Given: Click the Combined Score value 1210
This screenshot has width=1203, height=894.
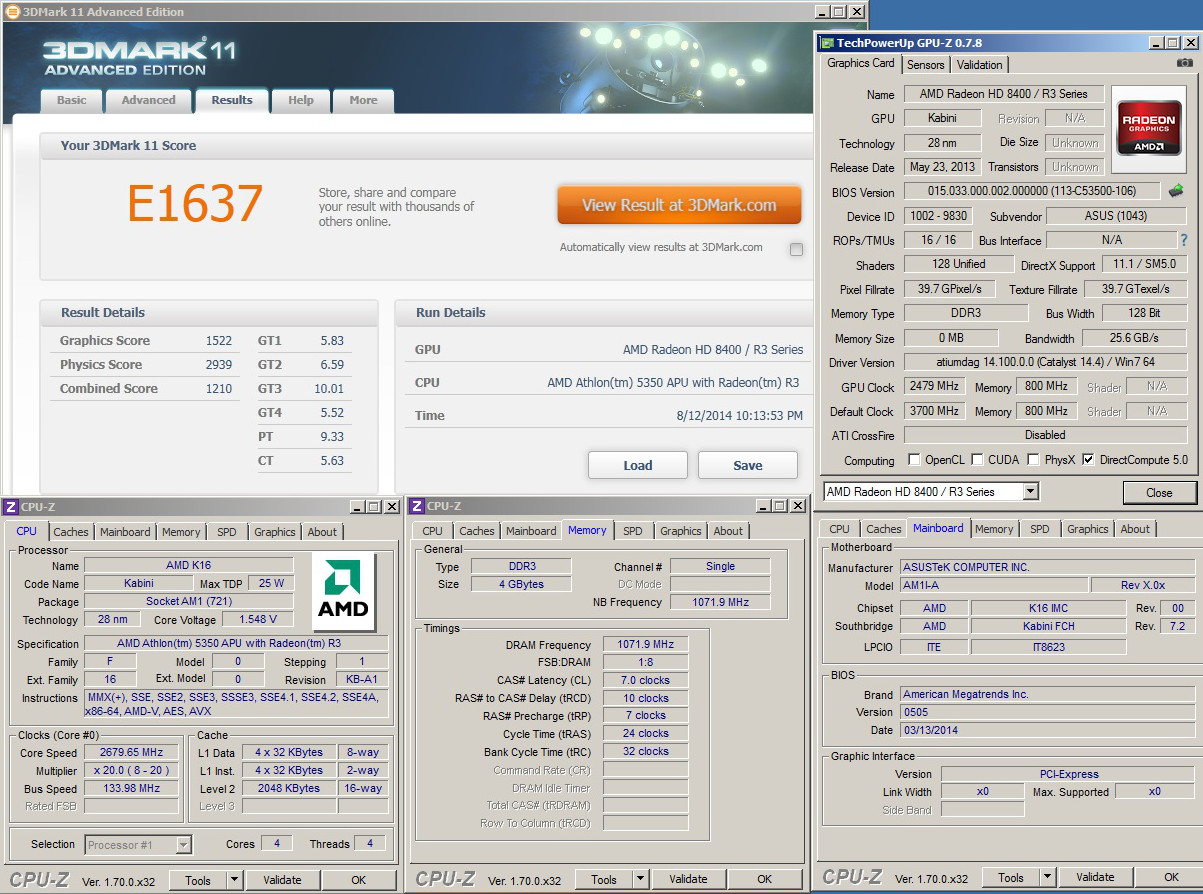Looking at the screenshot, I should click(x=219, y=389).
